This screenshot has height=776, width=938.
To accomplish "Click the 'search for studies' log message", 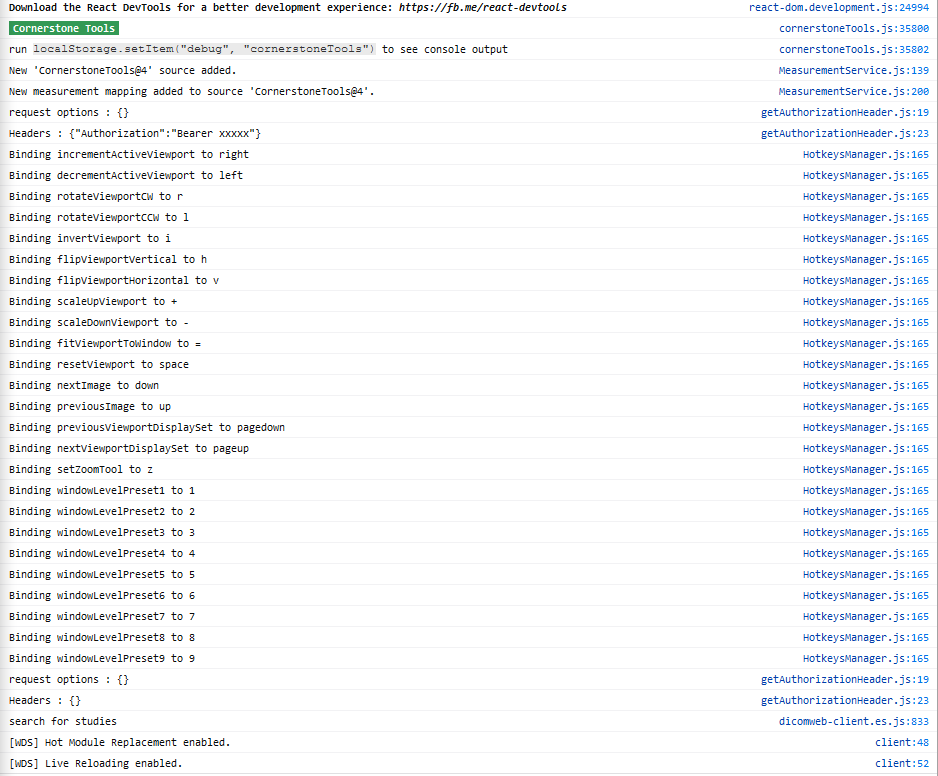I will [63, 722].
